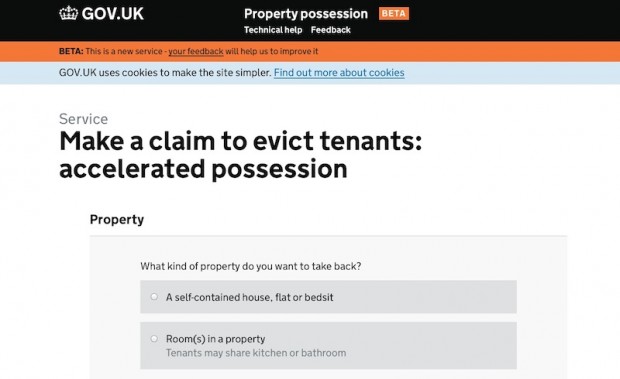Click the grey Service caption text
This screenshot has height=379, width=620.
point(83,119)
